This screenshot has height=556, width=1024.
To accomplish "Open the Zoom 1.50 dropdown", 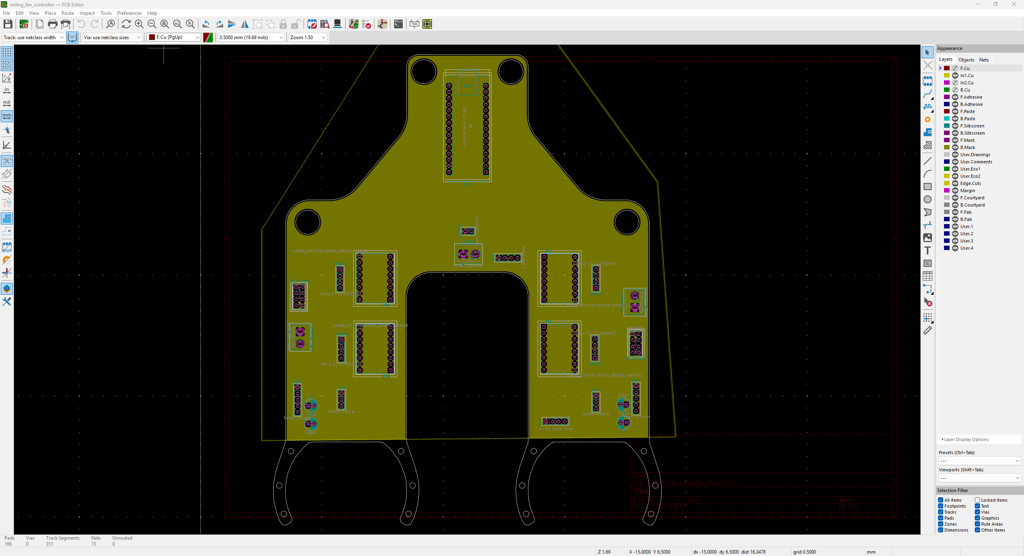I will tap(308, 38).
